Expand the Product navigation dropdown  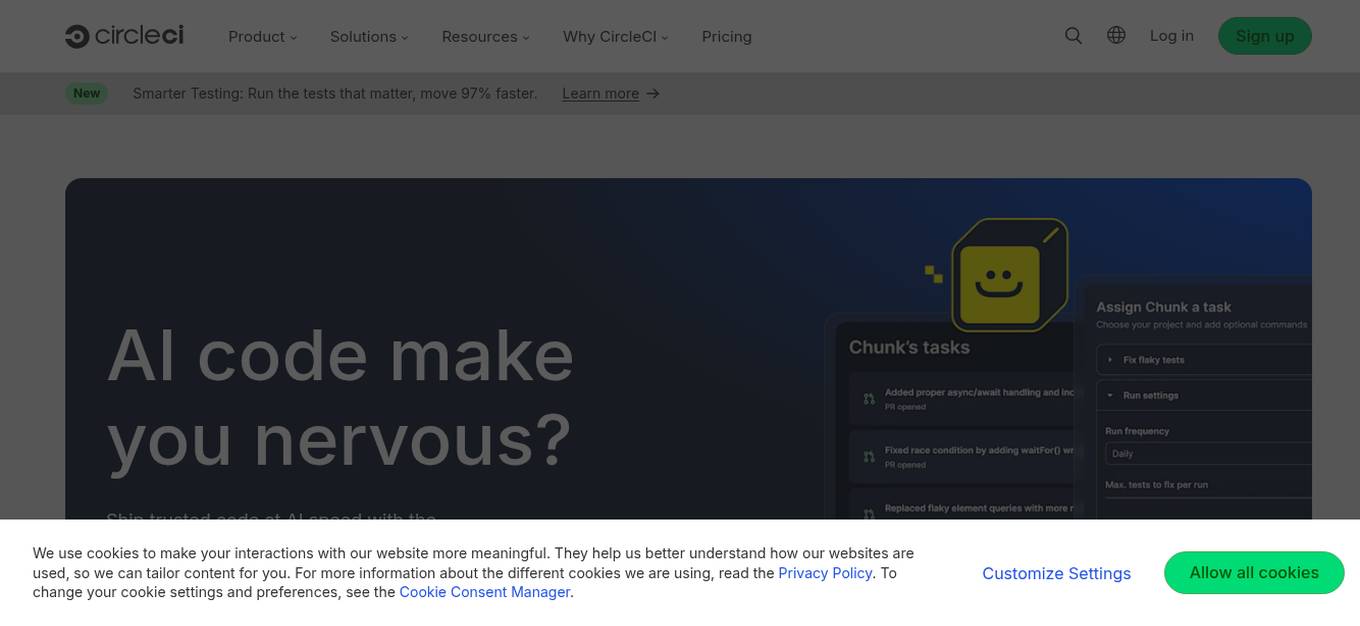pyautogui.click(x=261, y=36)
